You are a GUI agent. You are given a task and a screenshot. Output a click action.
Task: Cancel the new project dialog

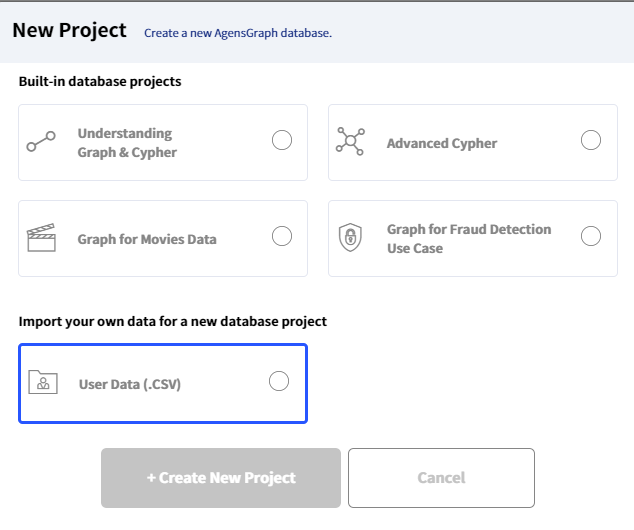441,478
